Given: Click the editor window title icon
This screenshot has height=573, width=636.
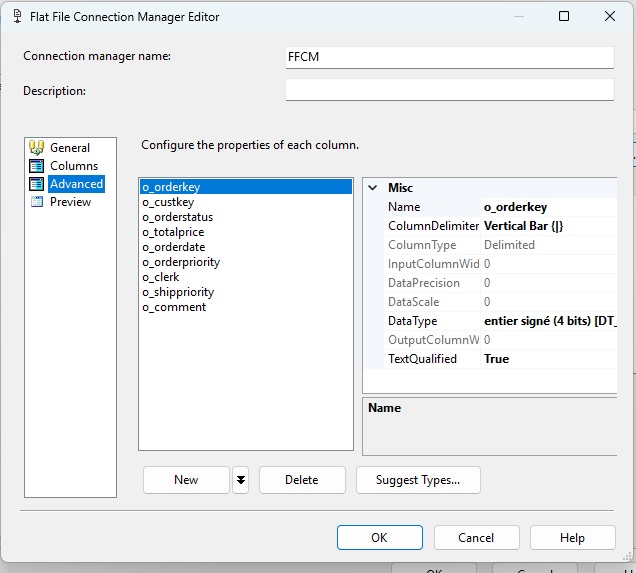Looking at the screenshot, I should 17,17.
